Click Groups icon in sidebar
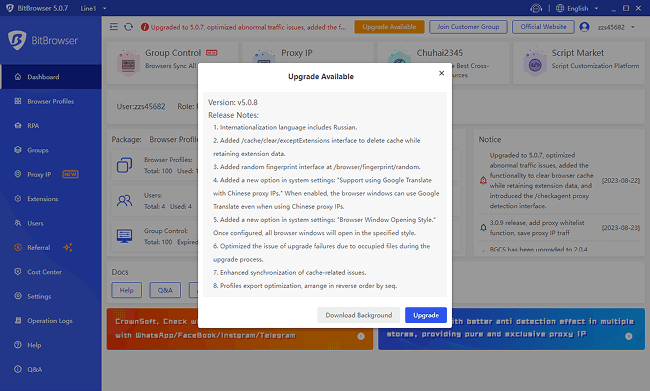The image size is (650, 391). [x=18, y=150]
